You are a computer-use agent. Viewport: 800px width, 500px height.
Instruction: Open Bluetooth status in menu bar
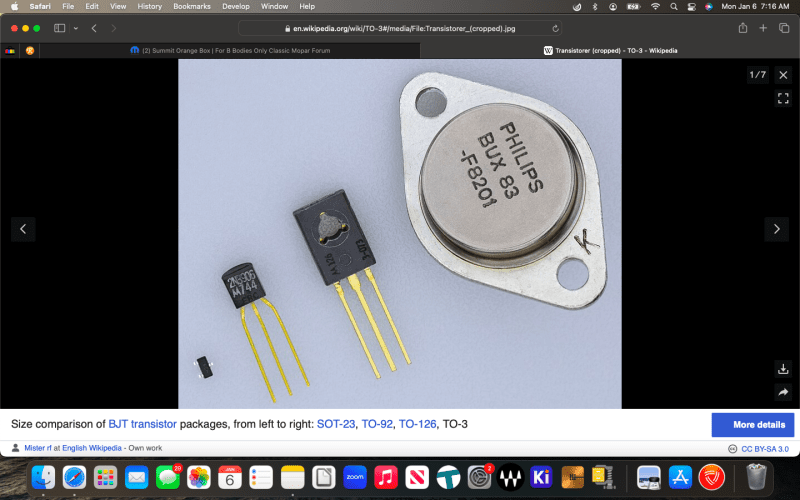click(595, 7)
